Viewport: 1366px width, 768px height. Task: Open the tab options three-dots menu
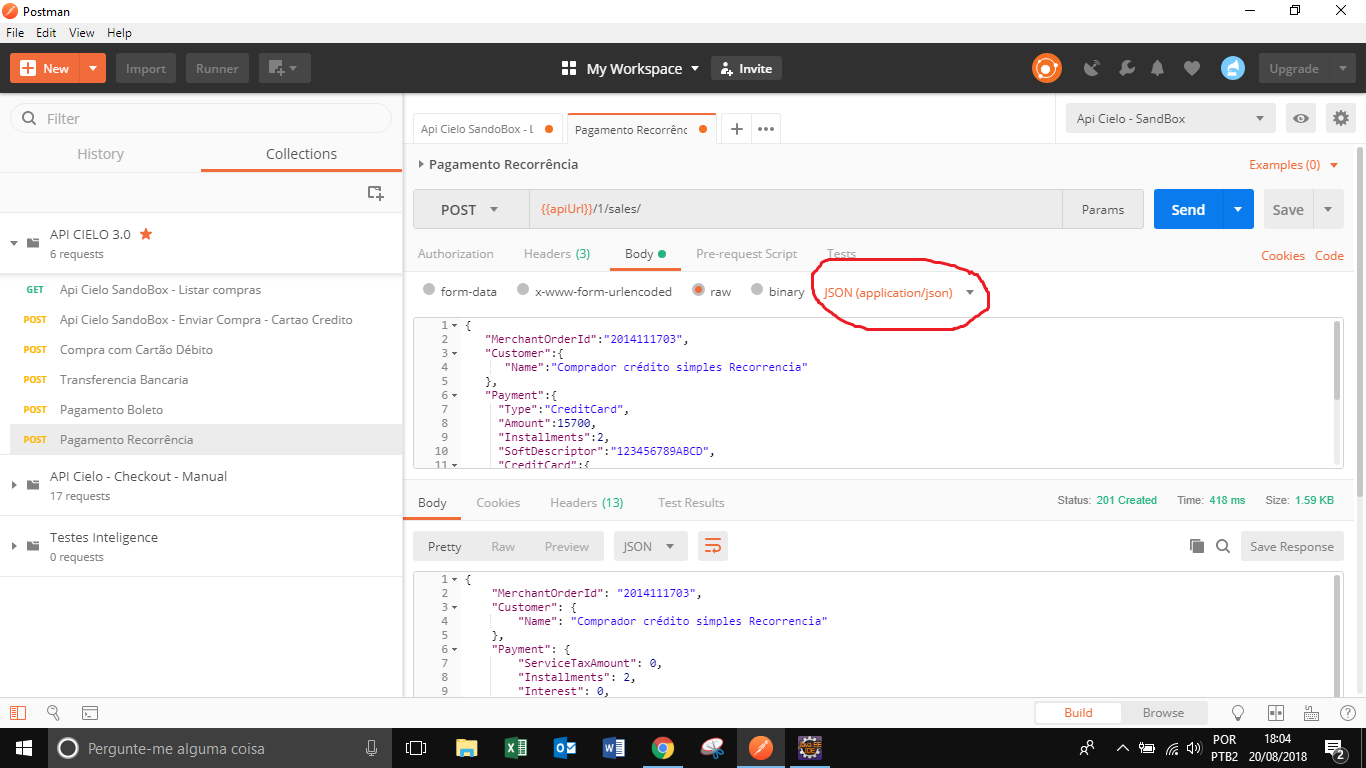point(766,129)
